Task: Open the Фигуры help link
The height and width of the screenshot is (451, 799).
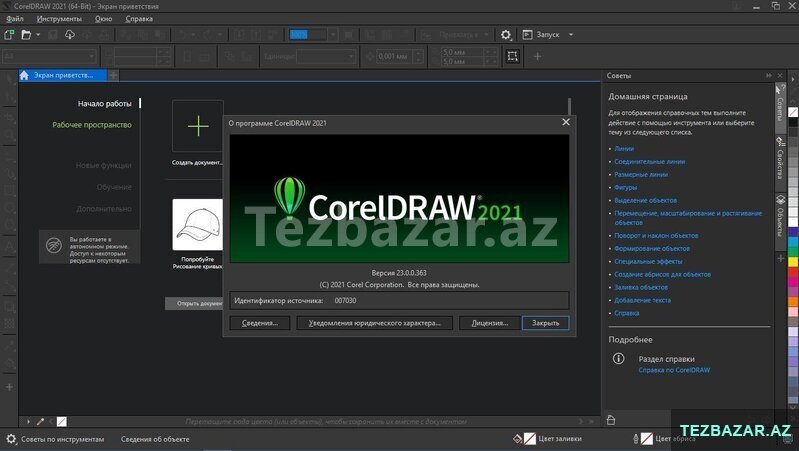Action: [626, 188]
